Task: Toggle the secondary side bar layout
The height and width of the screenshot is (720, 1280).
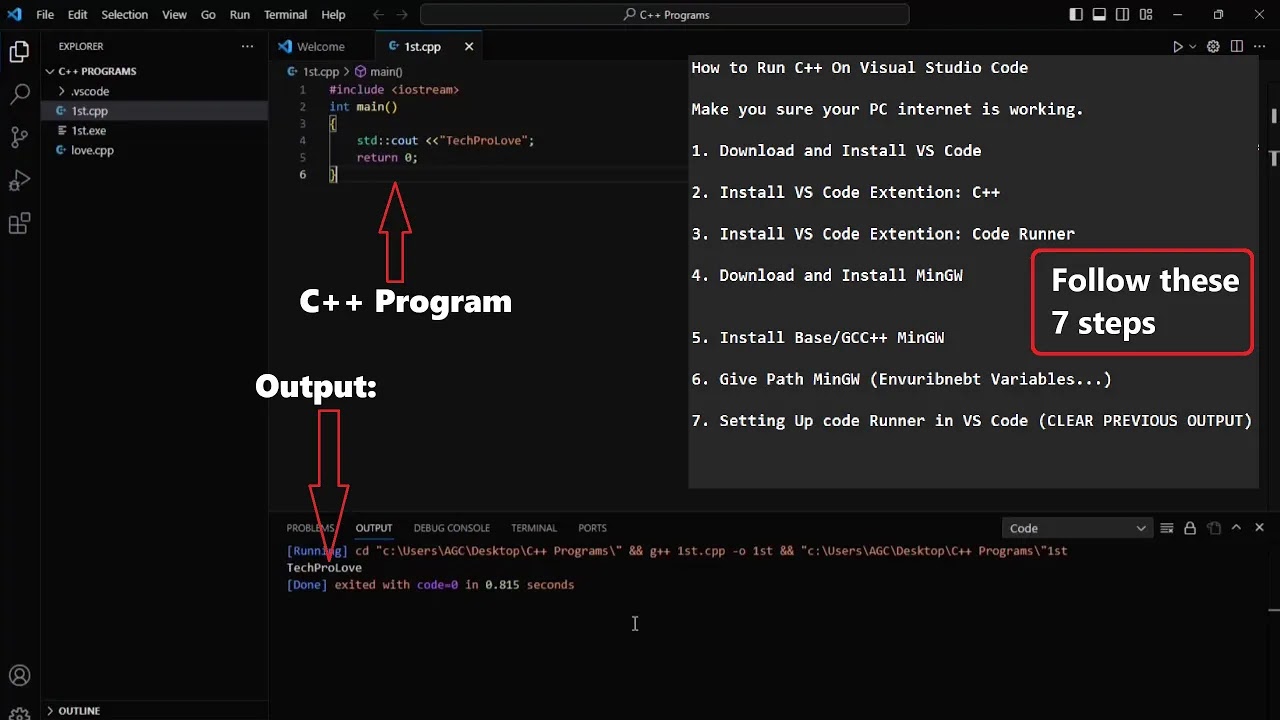Action: point(1122,15)
